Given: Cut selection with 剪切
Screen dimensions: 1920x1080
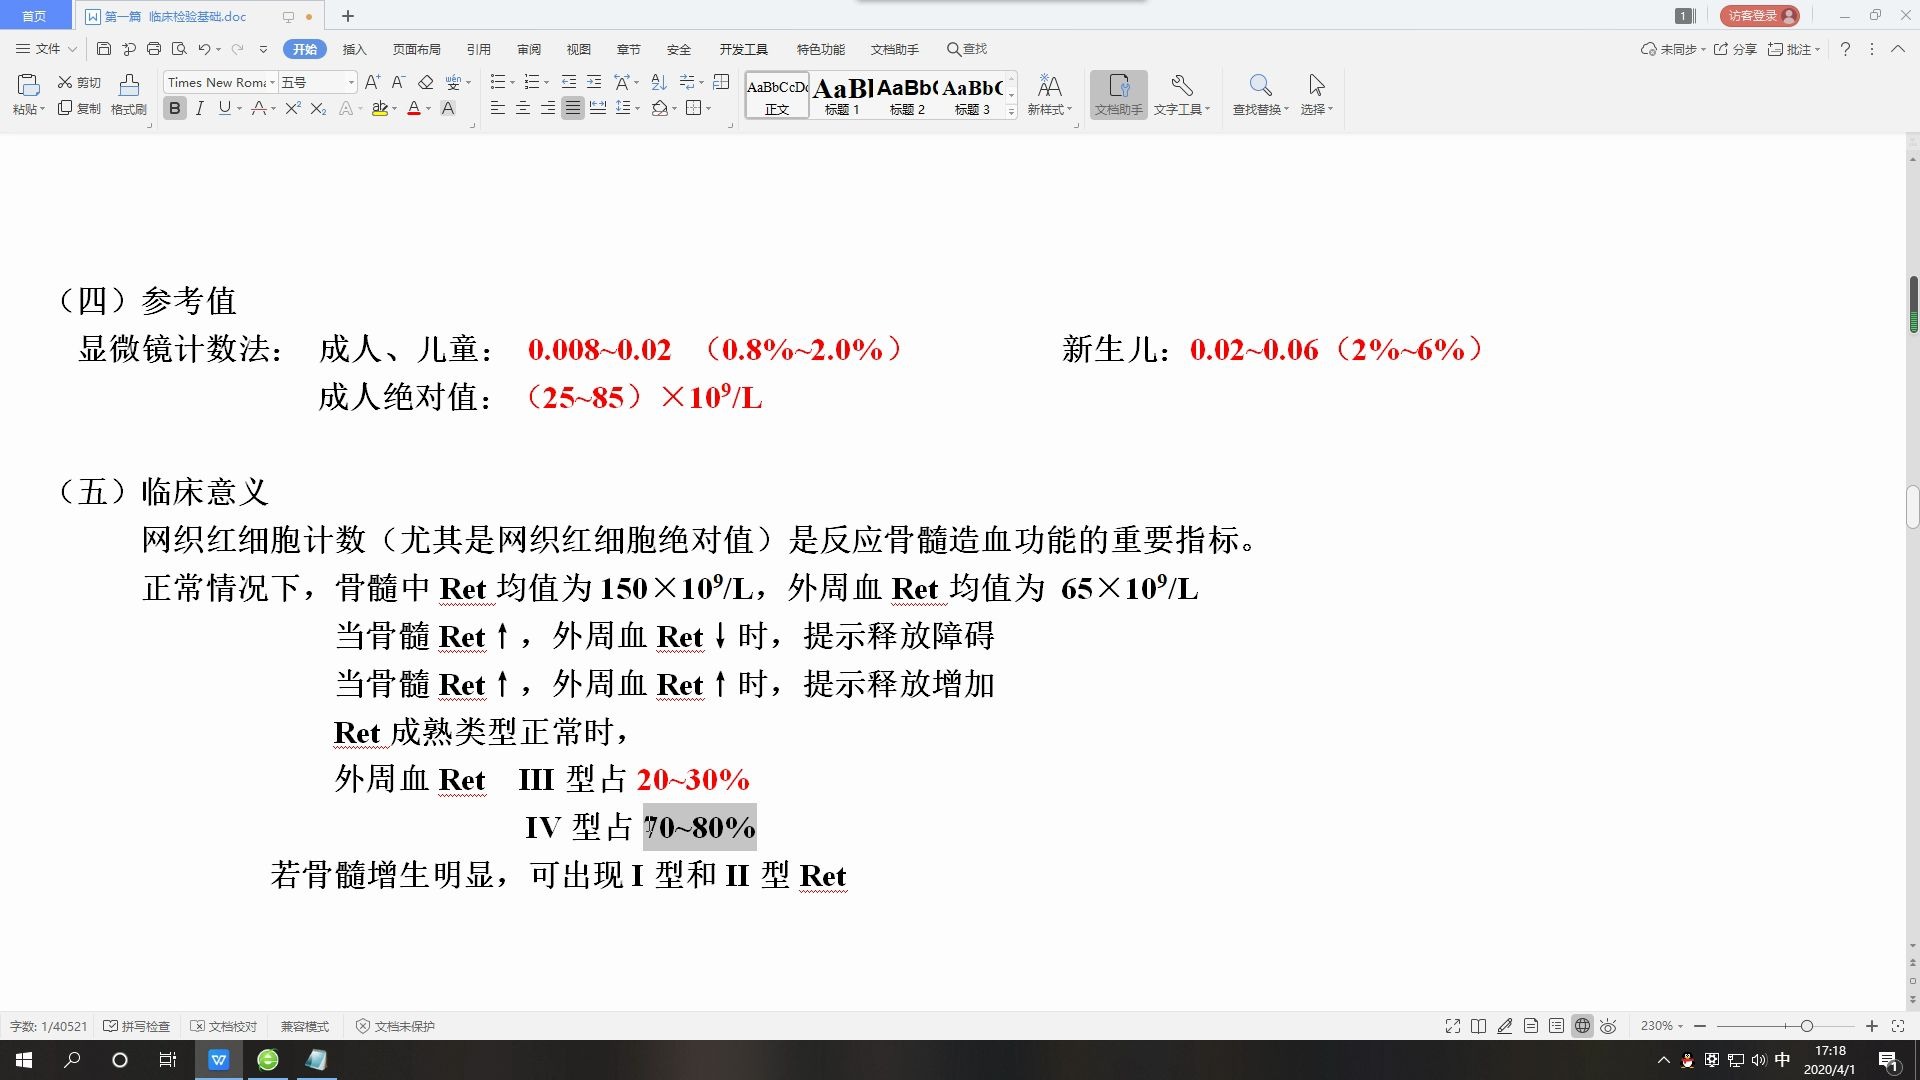Looking at the screenshot, I should coord(79,82).
